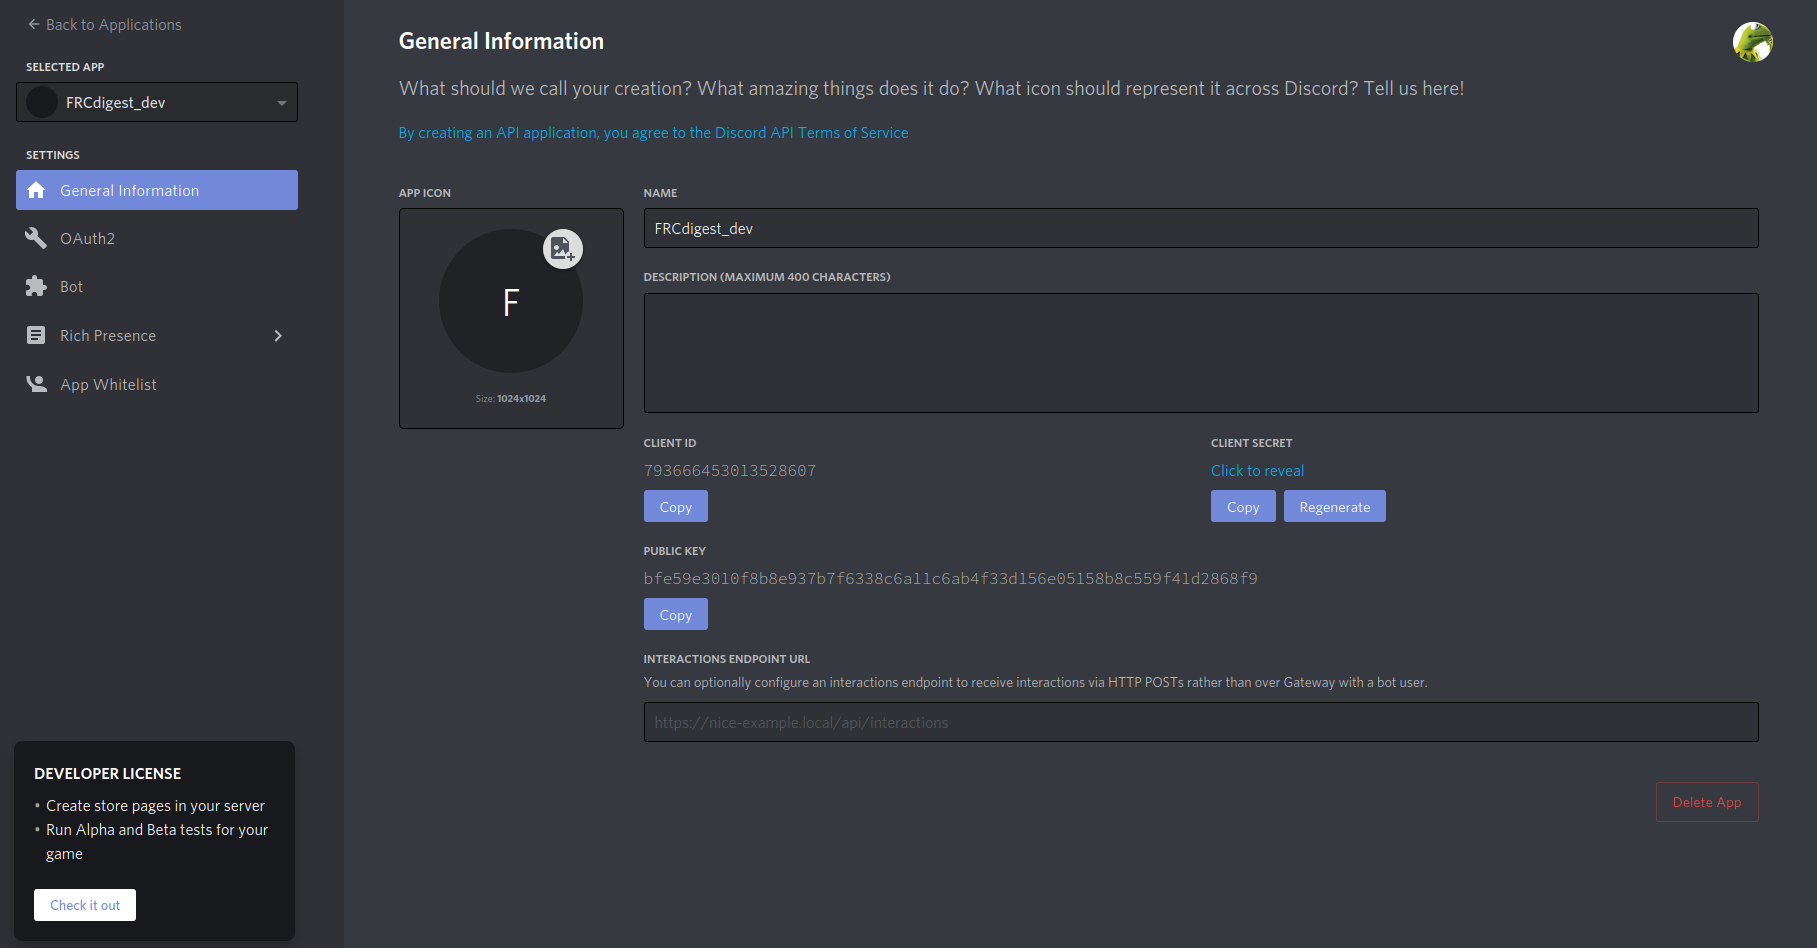Open the selected app dropdown

(157, 102)
